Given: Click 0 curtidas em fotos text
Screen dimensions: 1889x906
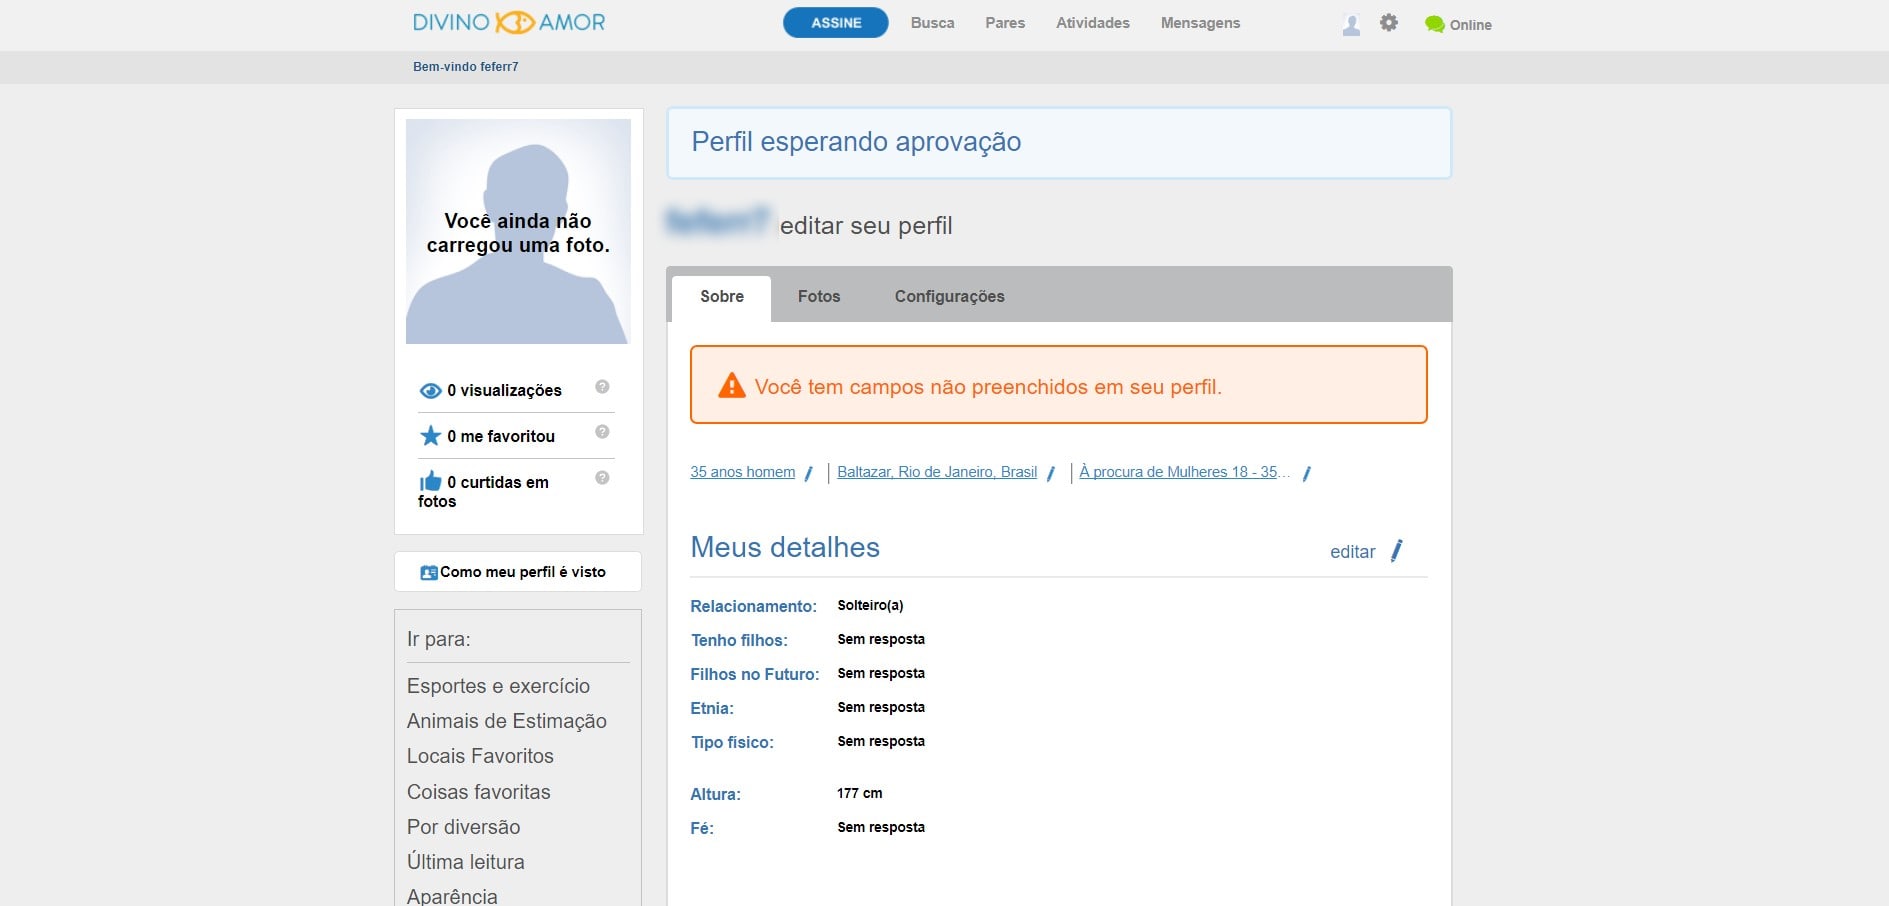Looking at the screenshot, I should coord(484,491).
